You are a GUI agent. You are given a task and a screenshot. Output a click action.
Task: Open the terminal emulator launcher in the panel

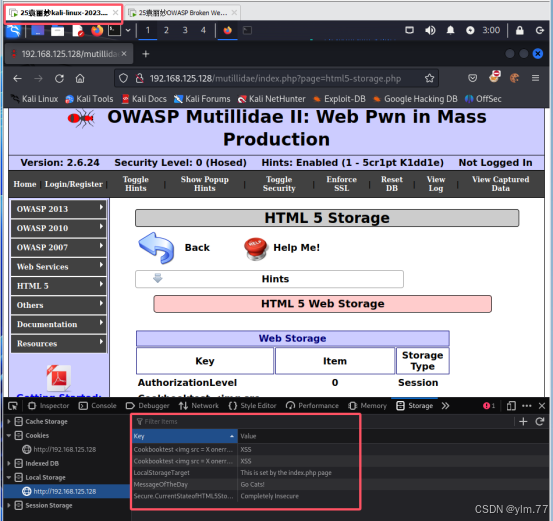tap(114, 30)
